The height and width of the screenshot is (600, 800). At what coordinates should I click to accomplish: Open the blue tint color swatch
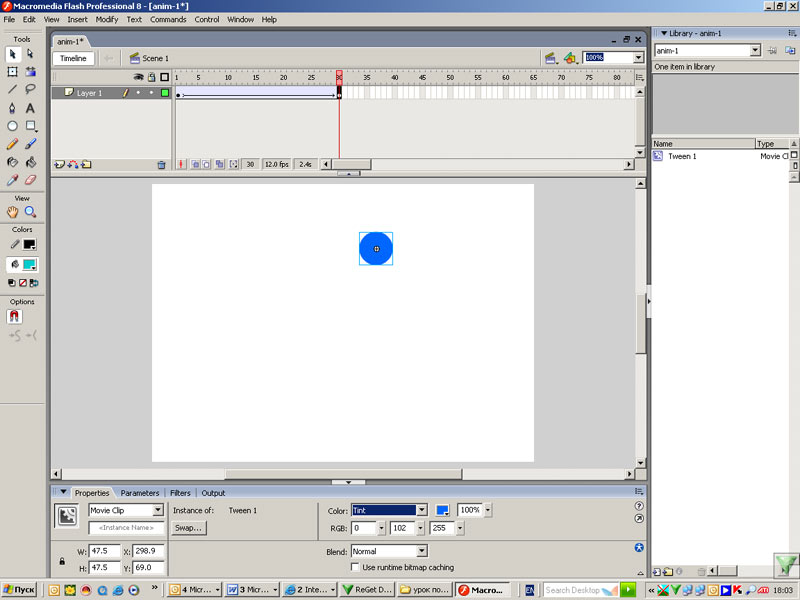click(442, 510)
